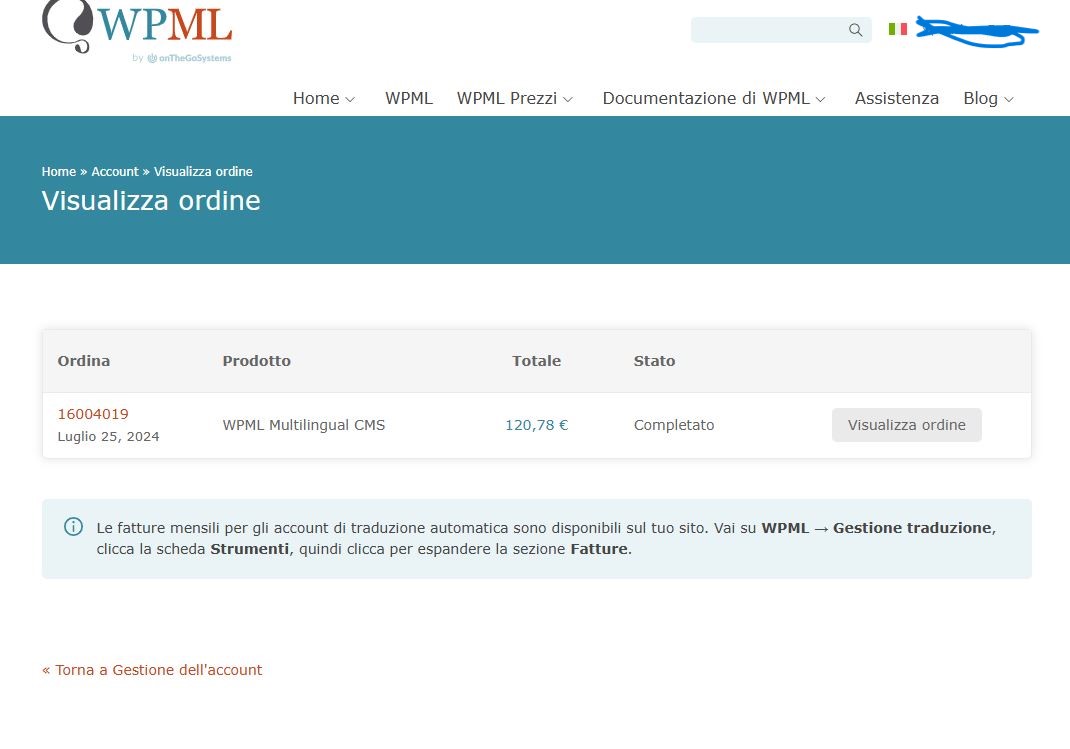1070x749 pixels.
Task: Click the 120,78 € total amount
Action: coord(536,425)
